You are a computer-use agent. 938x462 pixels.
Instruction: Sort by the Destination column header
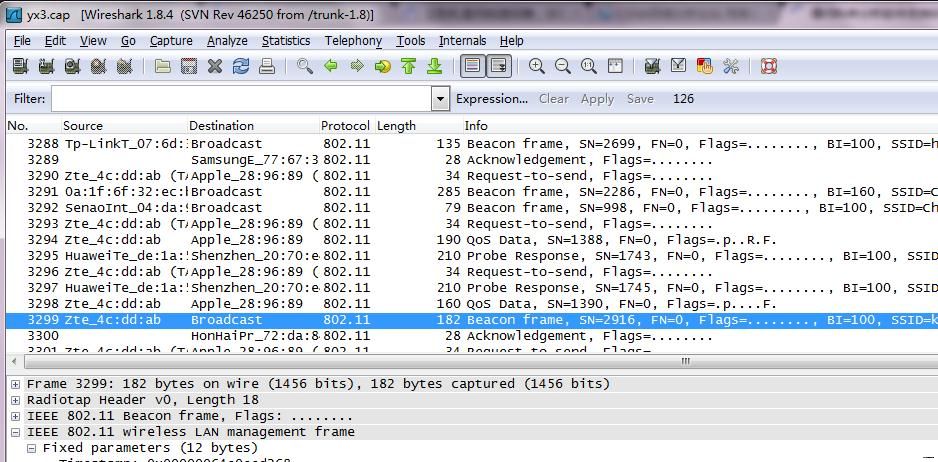253,126
